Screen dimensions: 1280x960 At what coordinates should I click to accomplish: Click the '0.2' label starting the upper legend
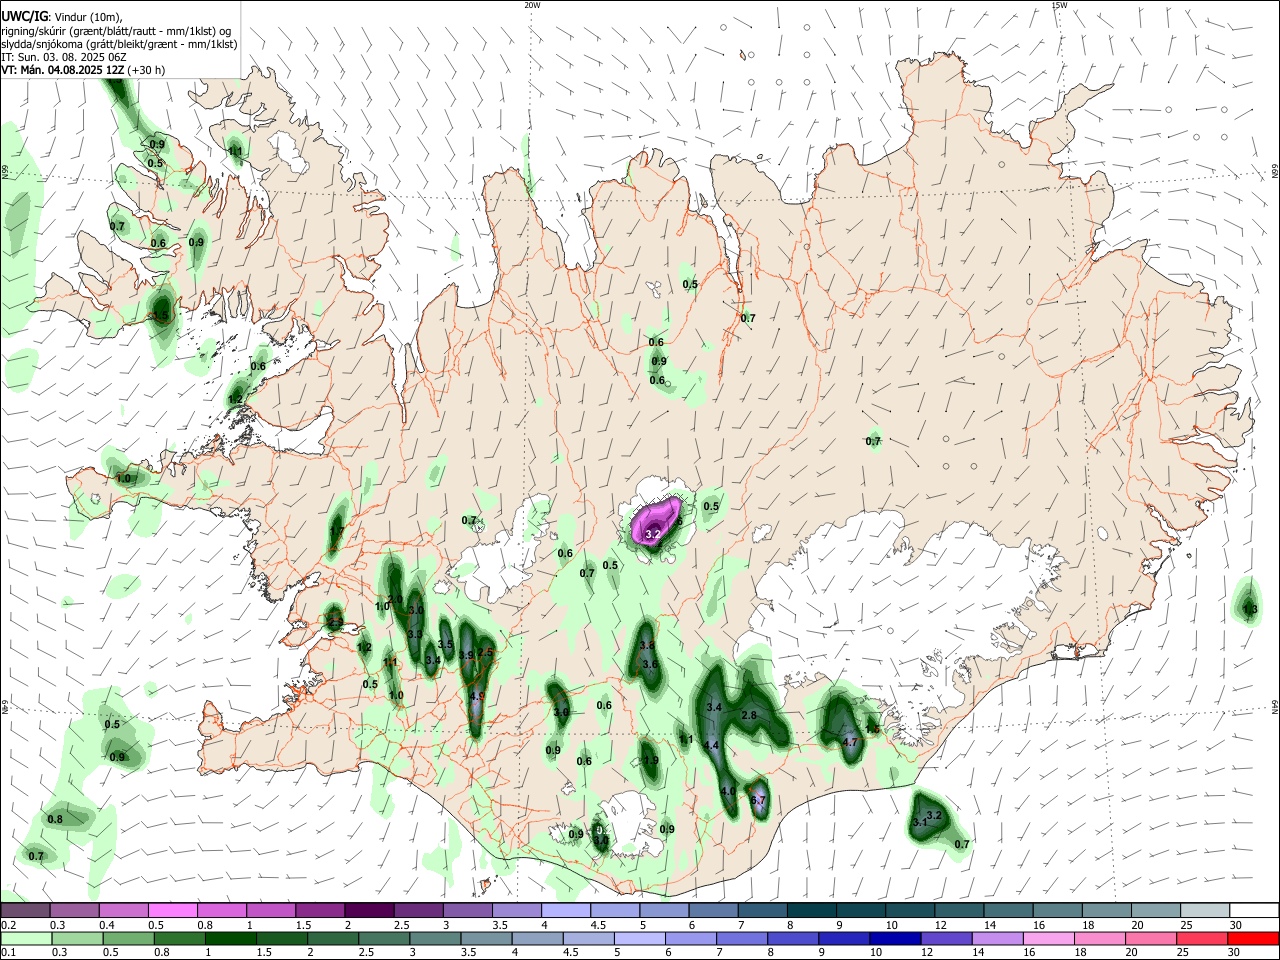point(8,925)
